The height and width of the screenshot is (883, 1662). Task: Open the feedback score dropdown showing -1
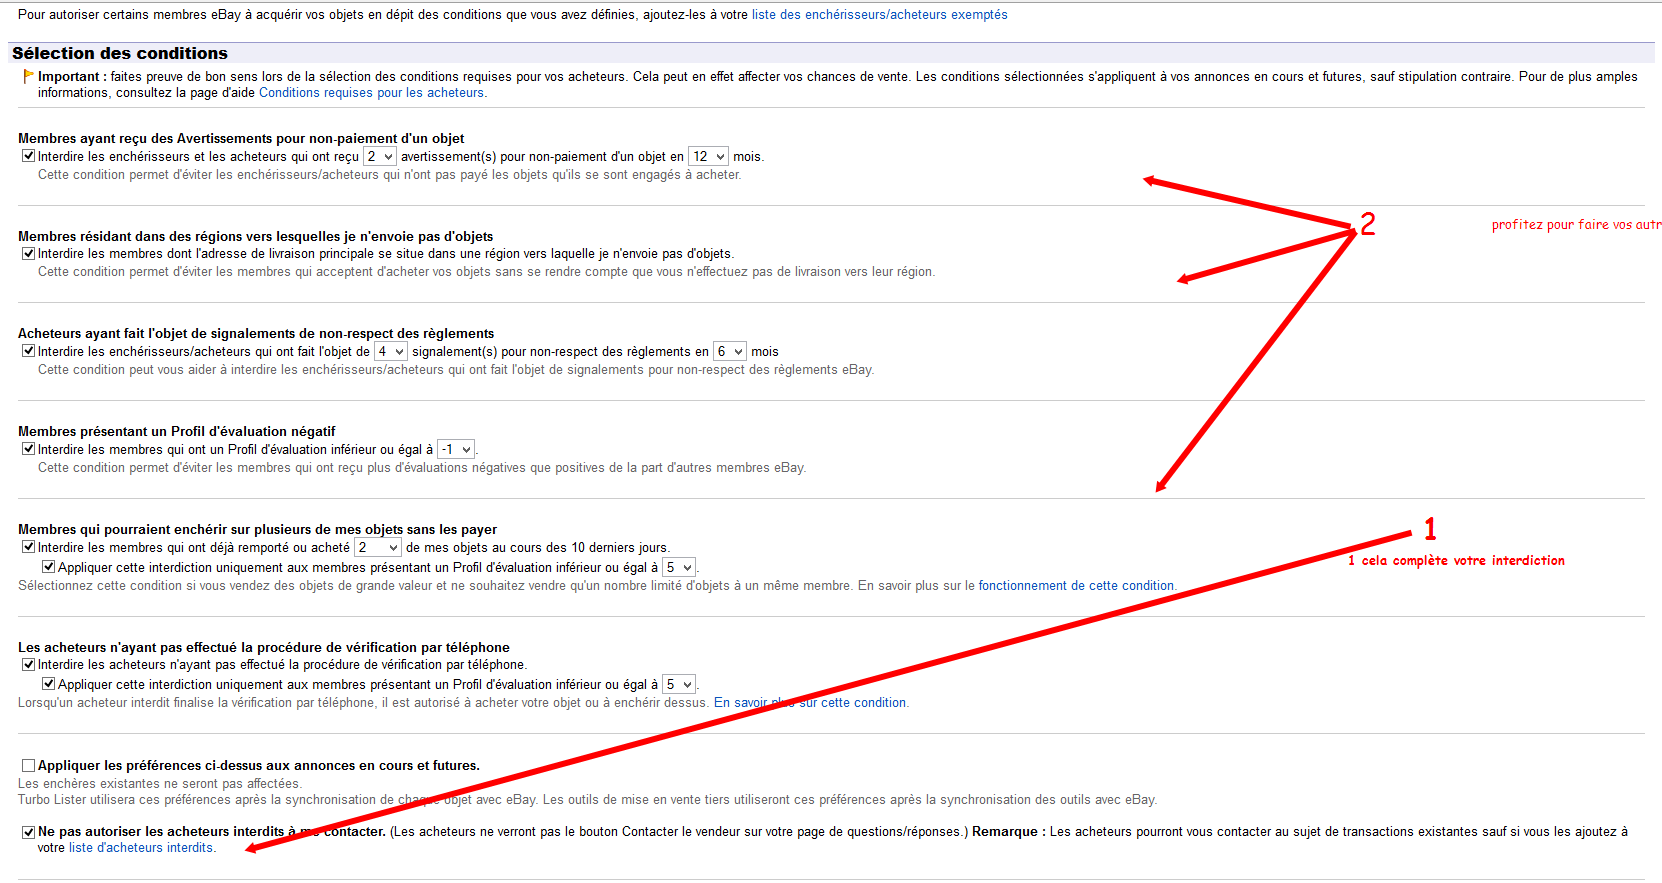tap(456, 449)
